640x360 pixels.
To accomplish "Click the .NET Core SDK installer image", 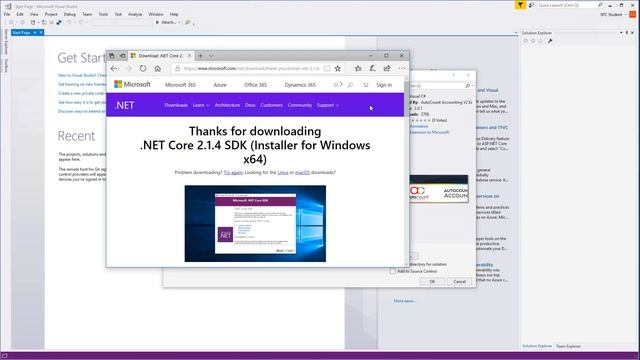I will coord(255,223).
